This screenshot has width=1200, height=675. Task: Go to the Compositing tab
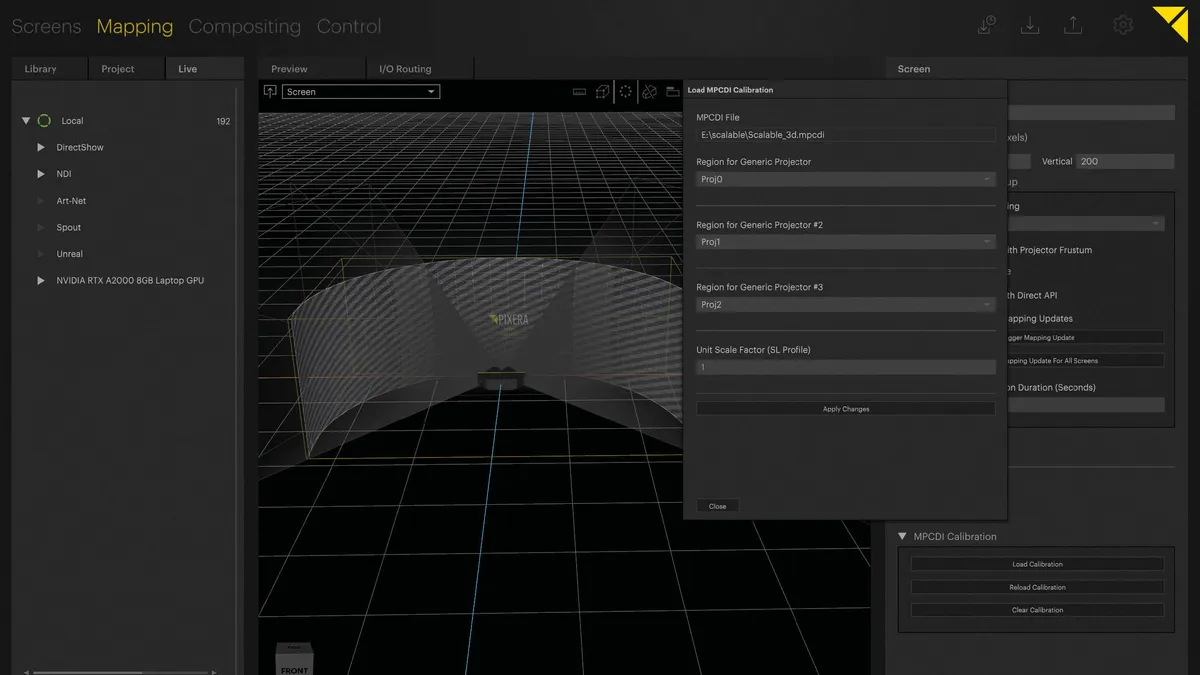pos(245,26)
